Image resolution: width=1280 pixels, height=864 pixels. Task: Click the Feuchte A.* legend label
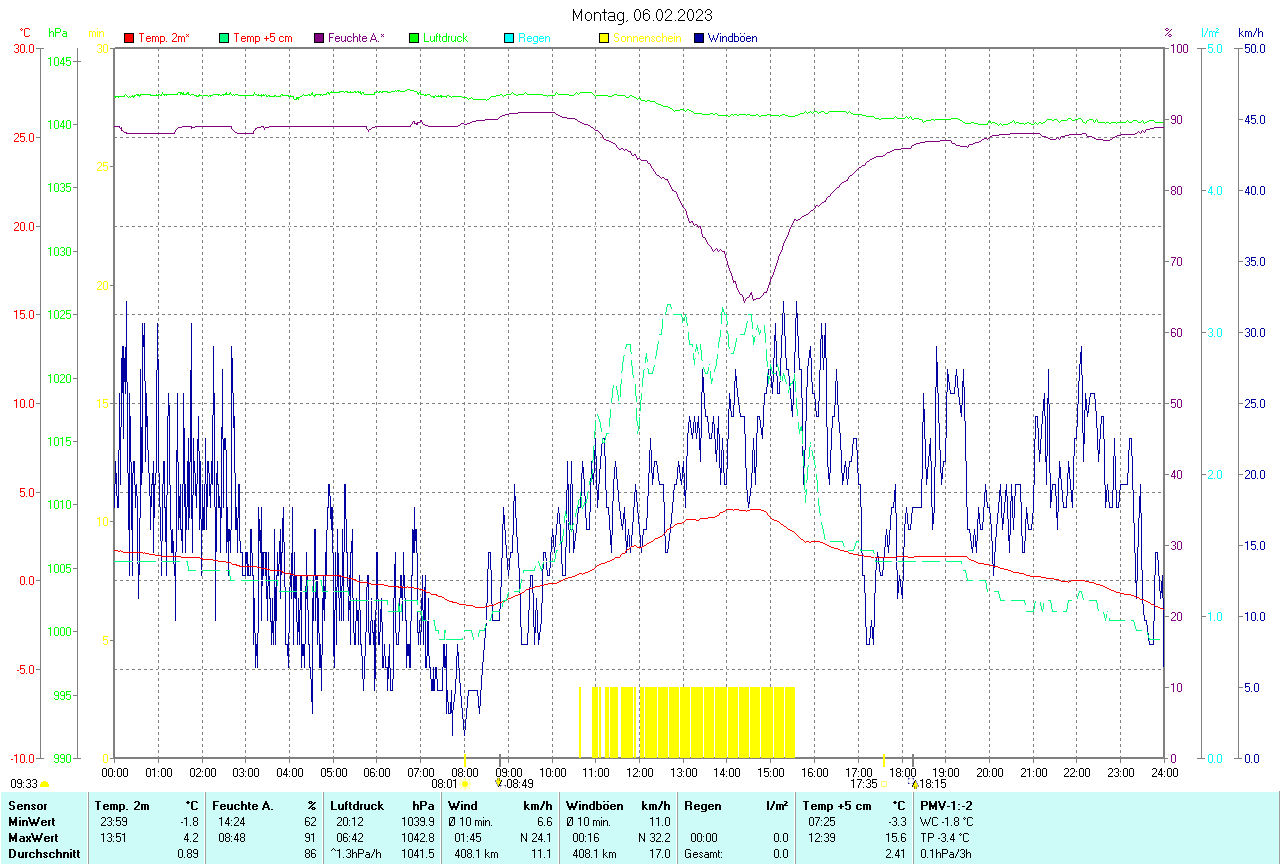pyautogui.click(x=356, y=38)
